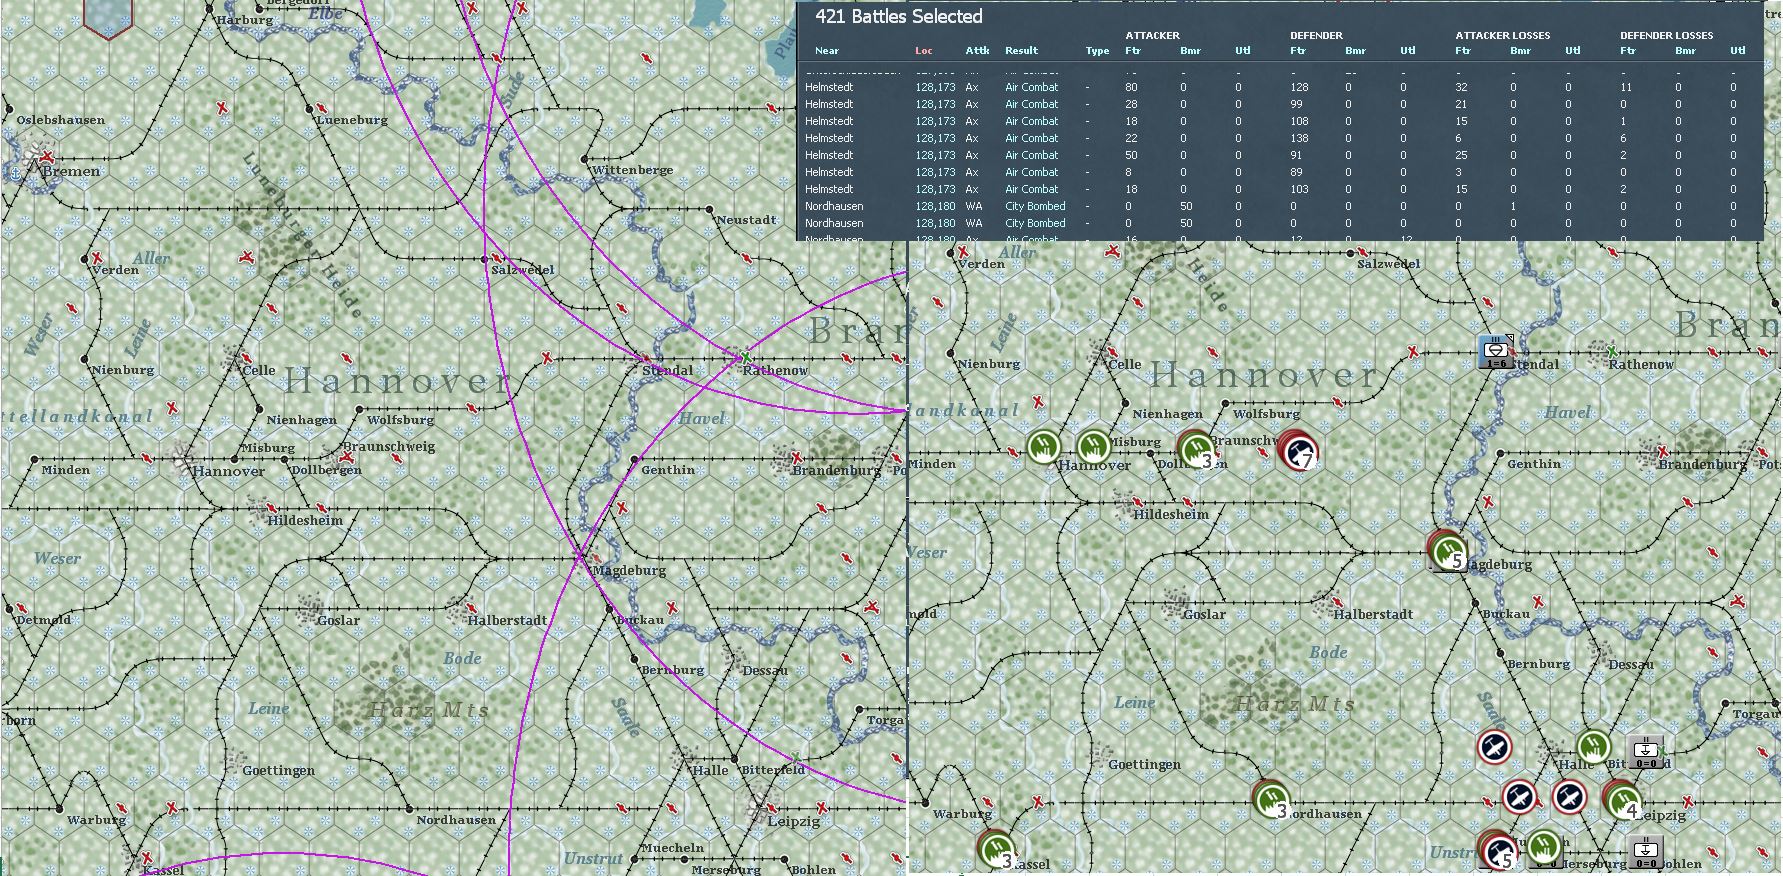
Task: Open the bombing stack numbered 3 at Dollbergen
Action: coord(1195,449)
